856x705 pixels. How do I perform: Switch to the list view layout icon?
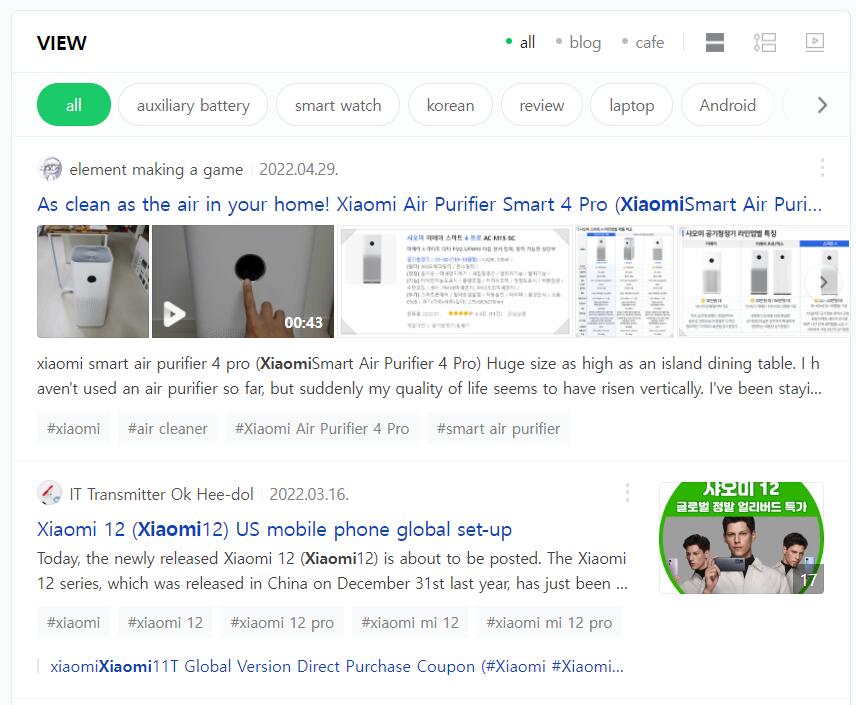(x=764, y=43)
